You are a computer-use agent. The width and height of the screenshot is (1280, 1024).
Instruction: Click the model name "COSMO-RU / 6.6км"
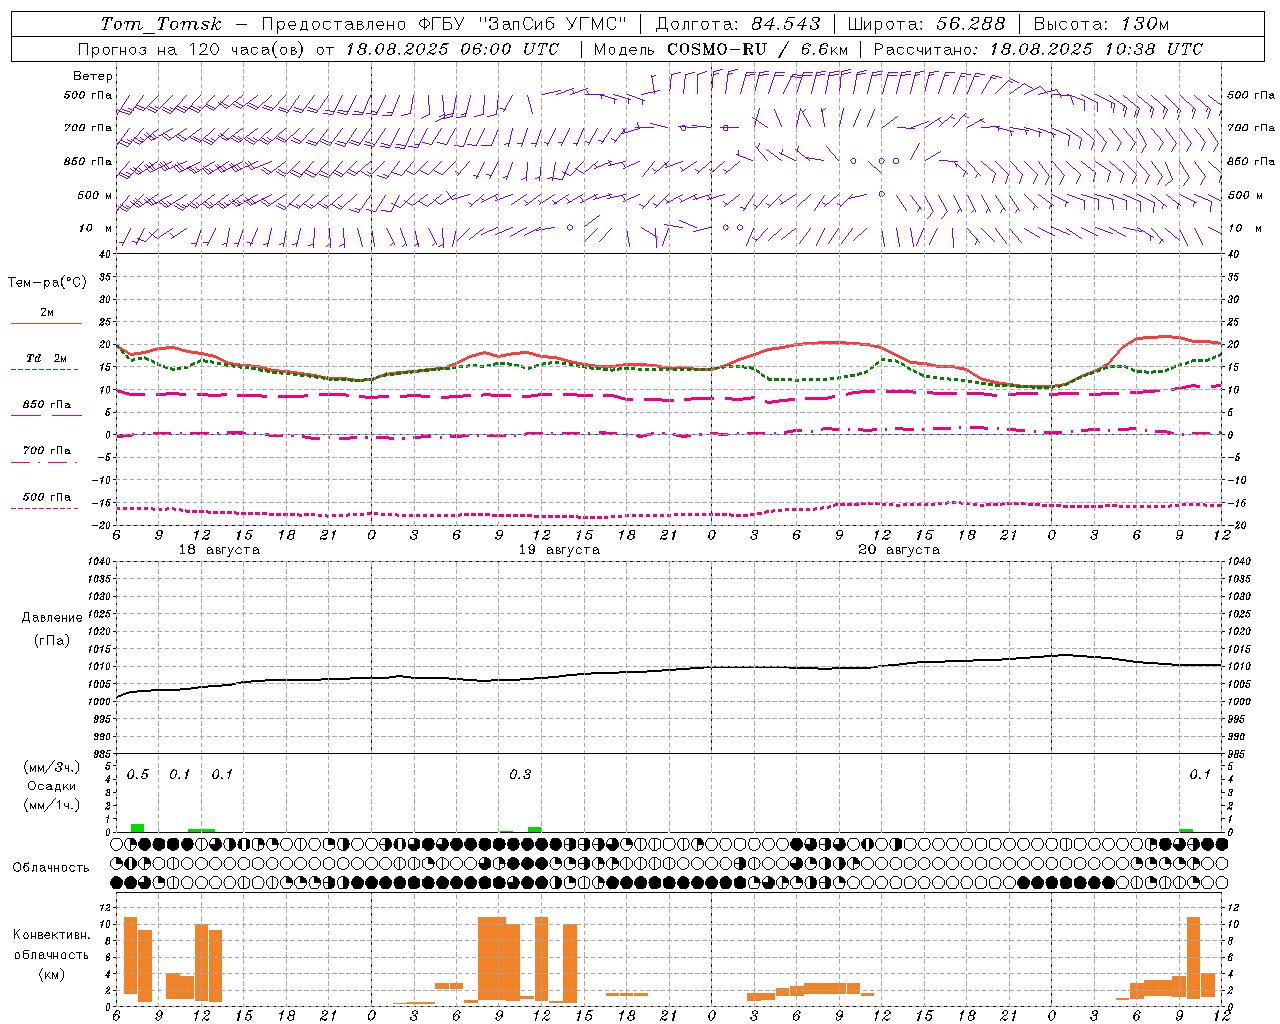click(757, 49)
